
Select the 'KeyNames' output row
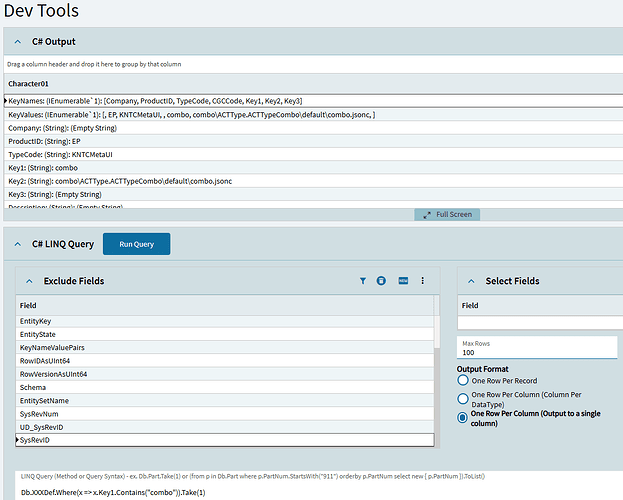(313, 101)
